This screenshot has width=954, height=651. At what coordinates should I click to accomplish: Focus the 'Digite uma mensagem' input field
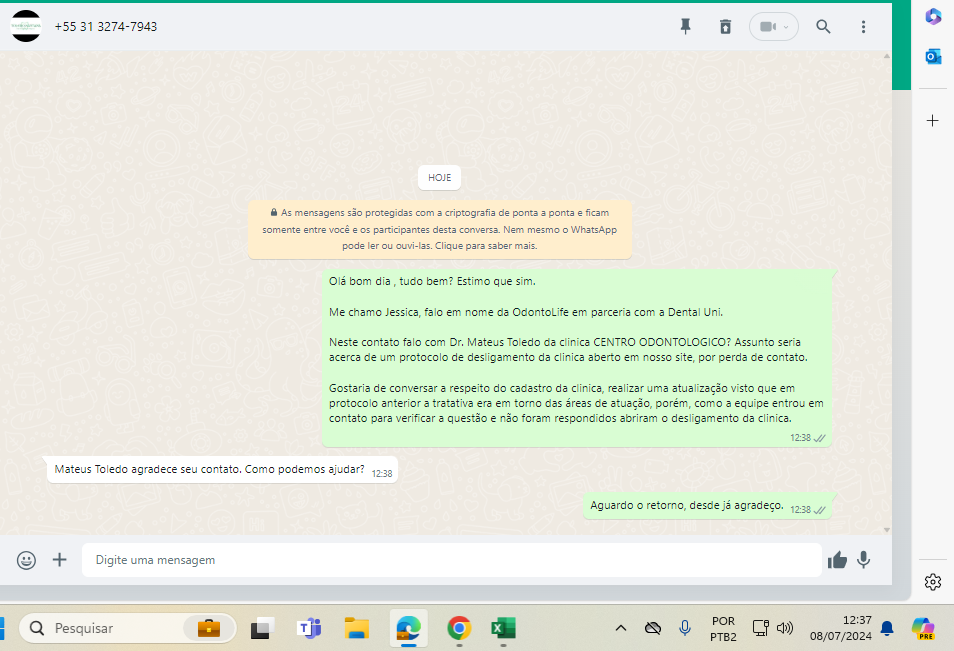[x=451, y=560]
